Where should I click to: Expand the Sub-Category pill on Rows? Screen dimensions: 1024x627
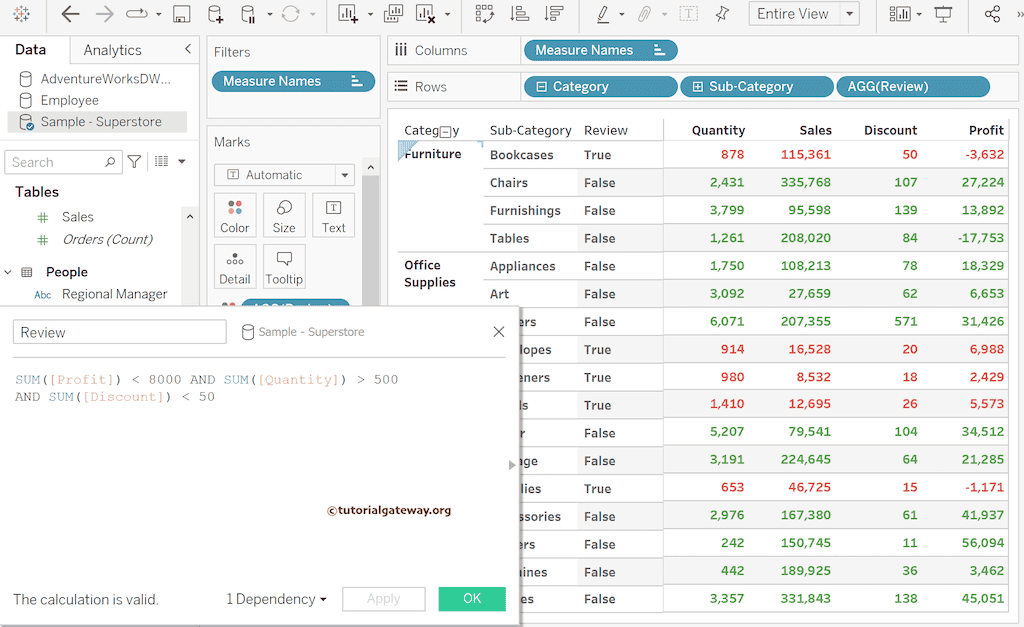697,87
